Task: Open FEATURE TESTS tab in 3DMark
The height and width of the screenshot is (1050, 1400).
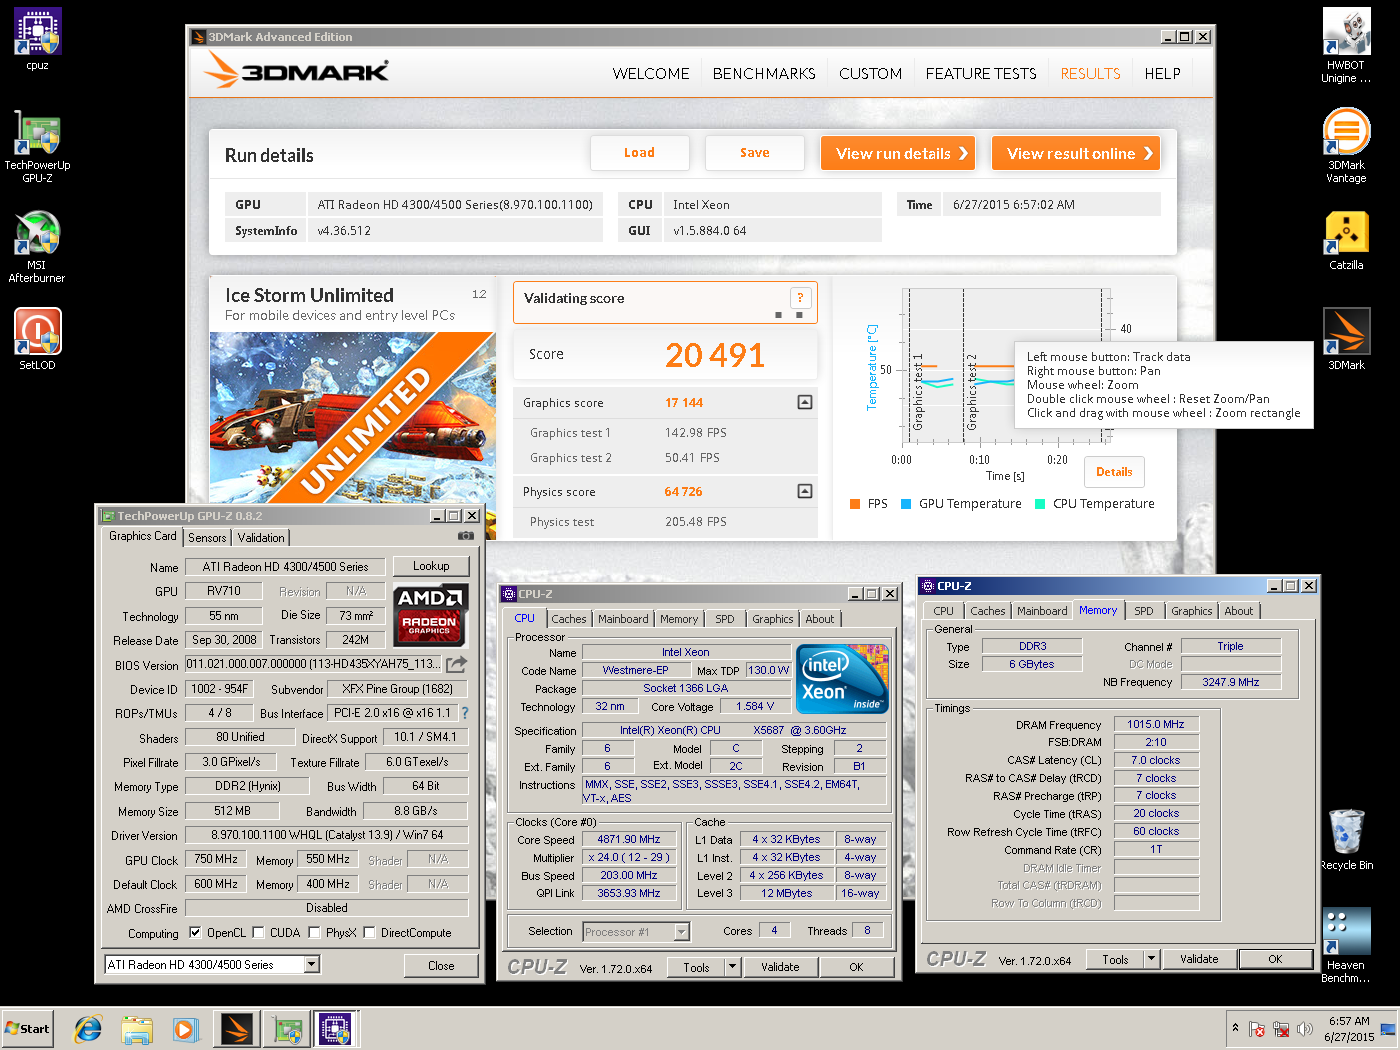Action: pyautogui.click(x=981, y=73)
